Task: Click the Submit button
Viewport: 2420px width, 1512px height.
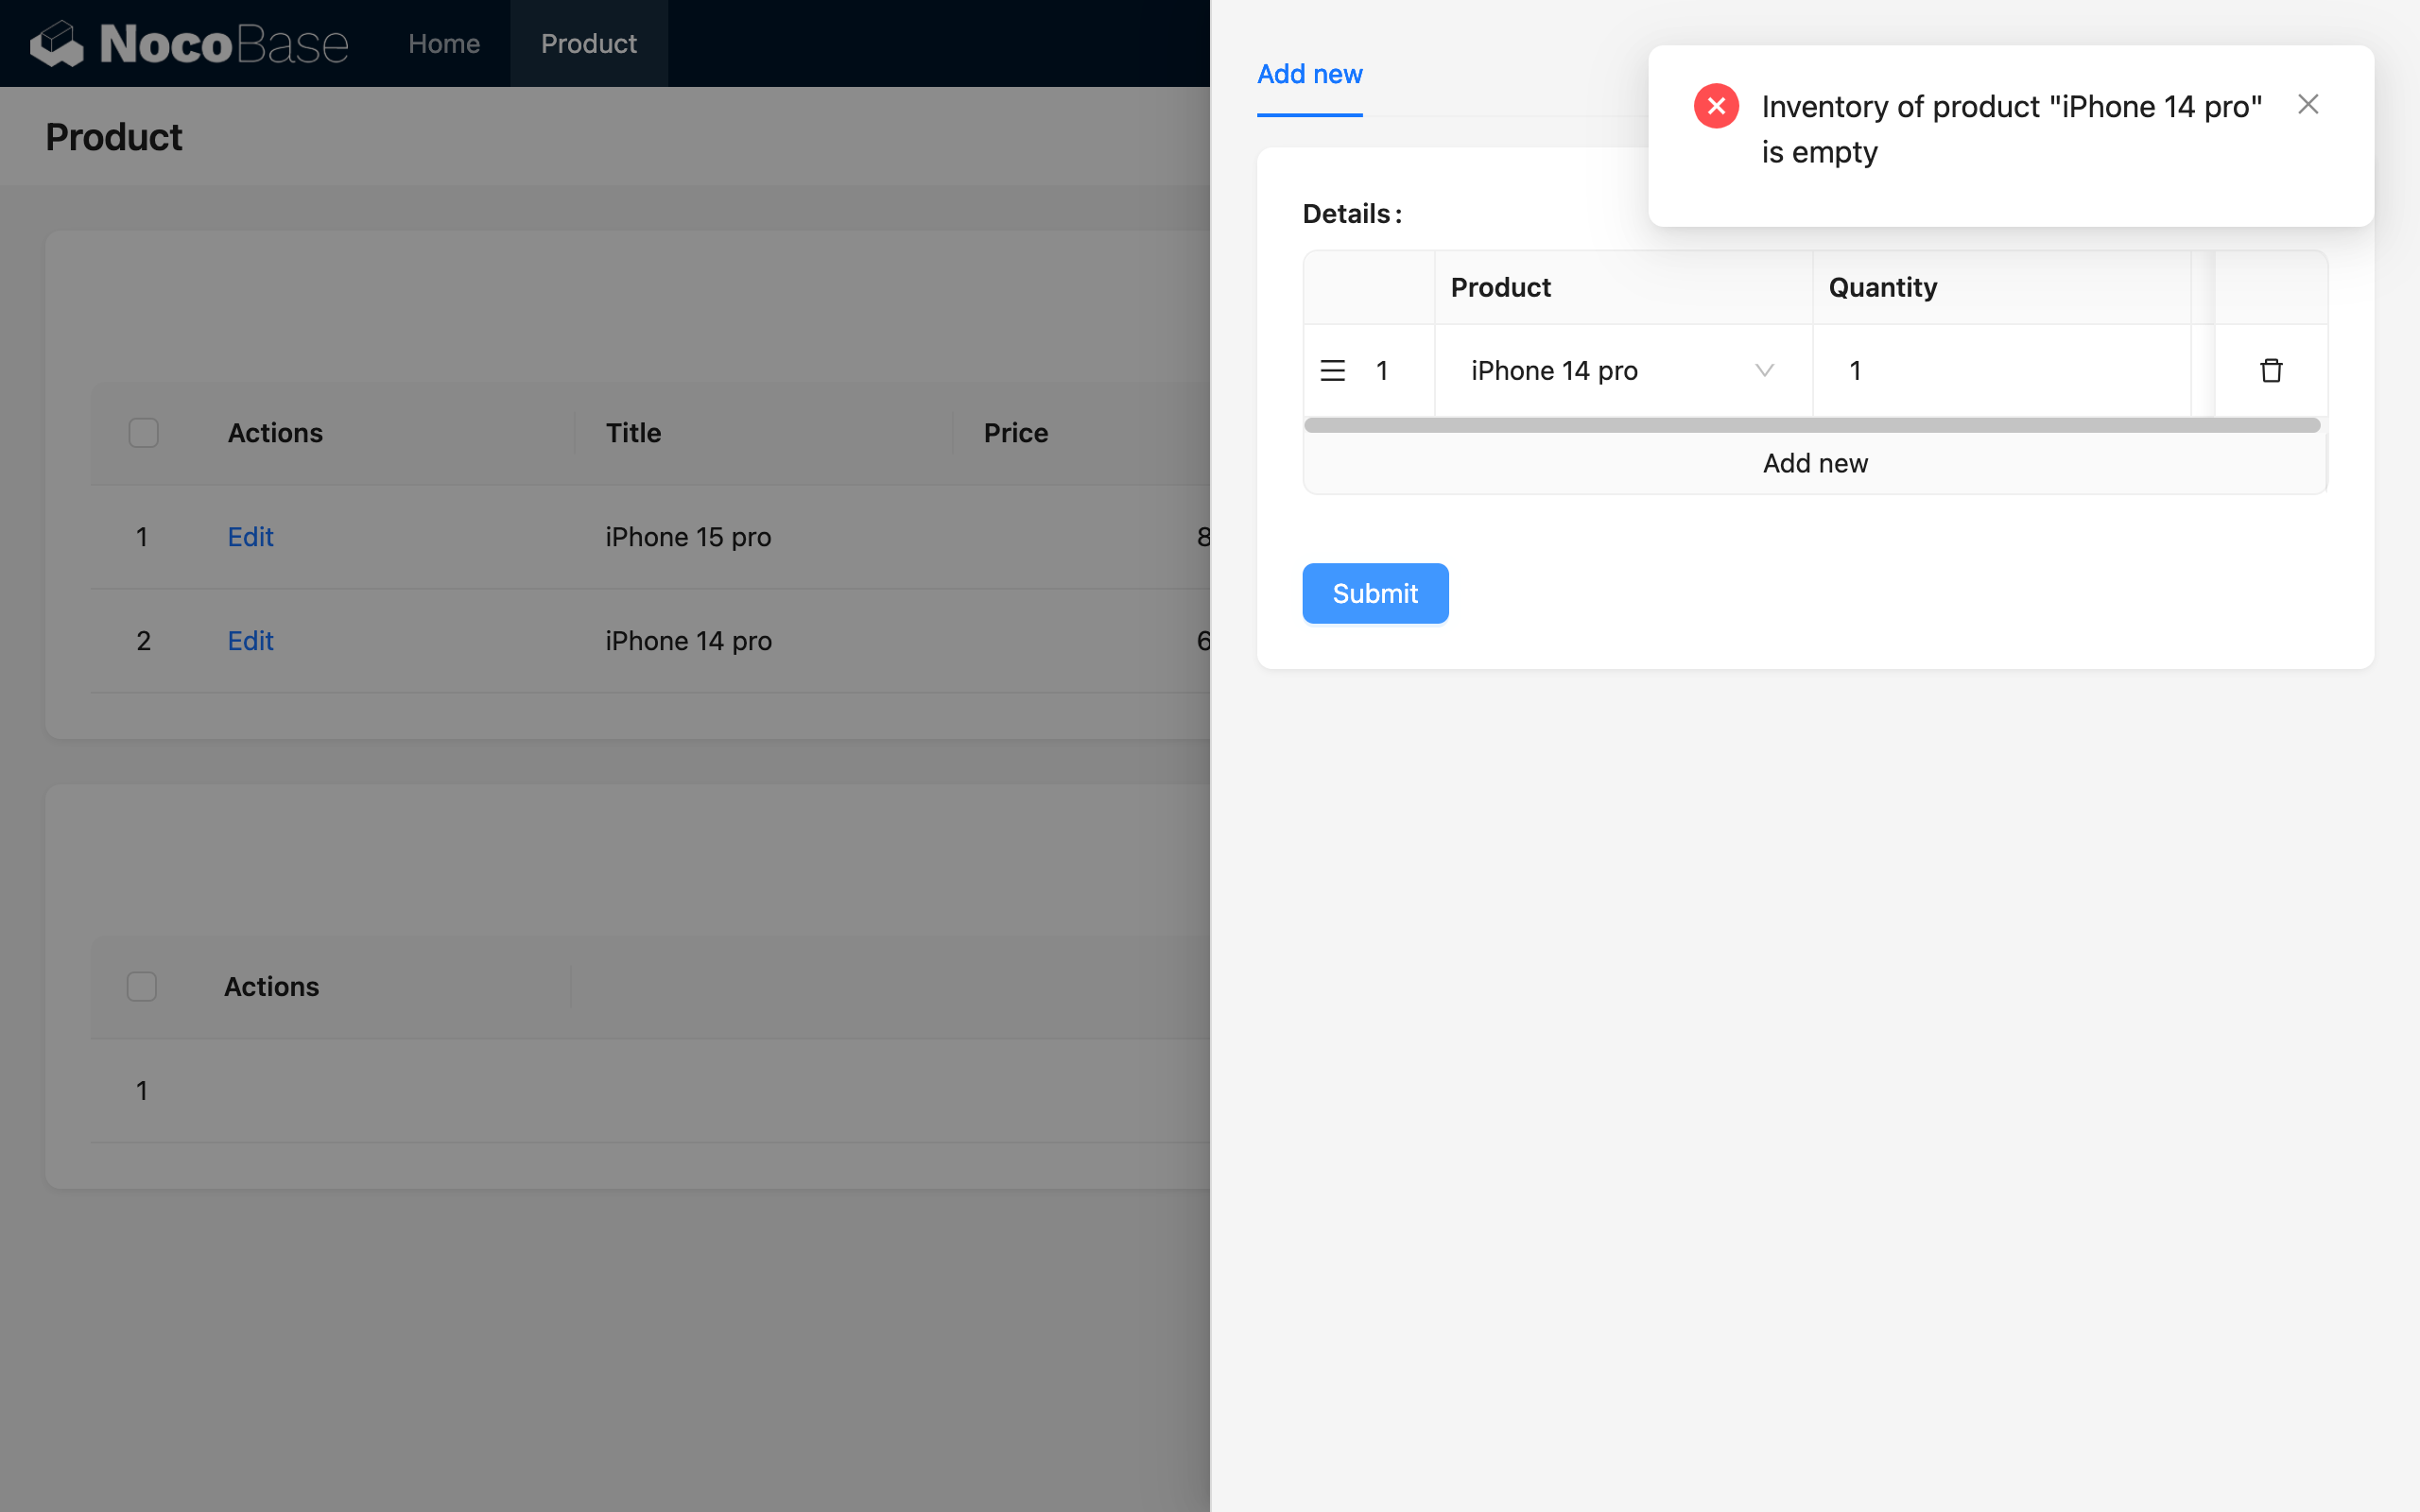Action: coord(1374,593)
